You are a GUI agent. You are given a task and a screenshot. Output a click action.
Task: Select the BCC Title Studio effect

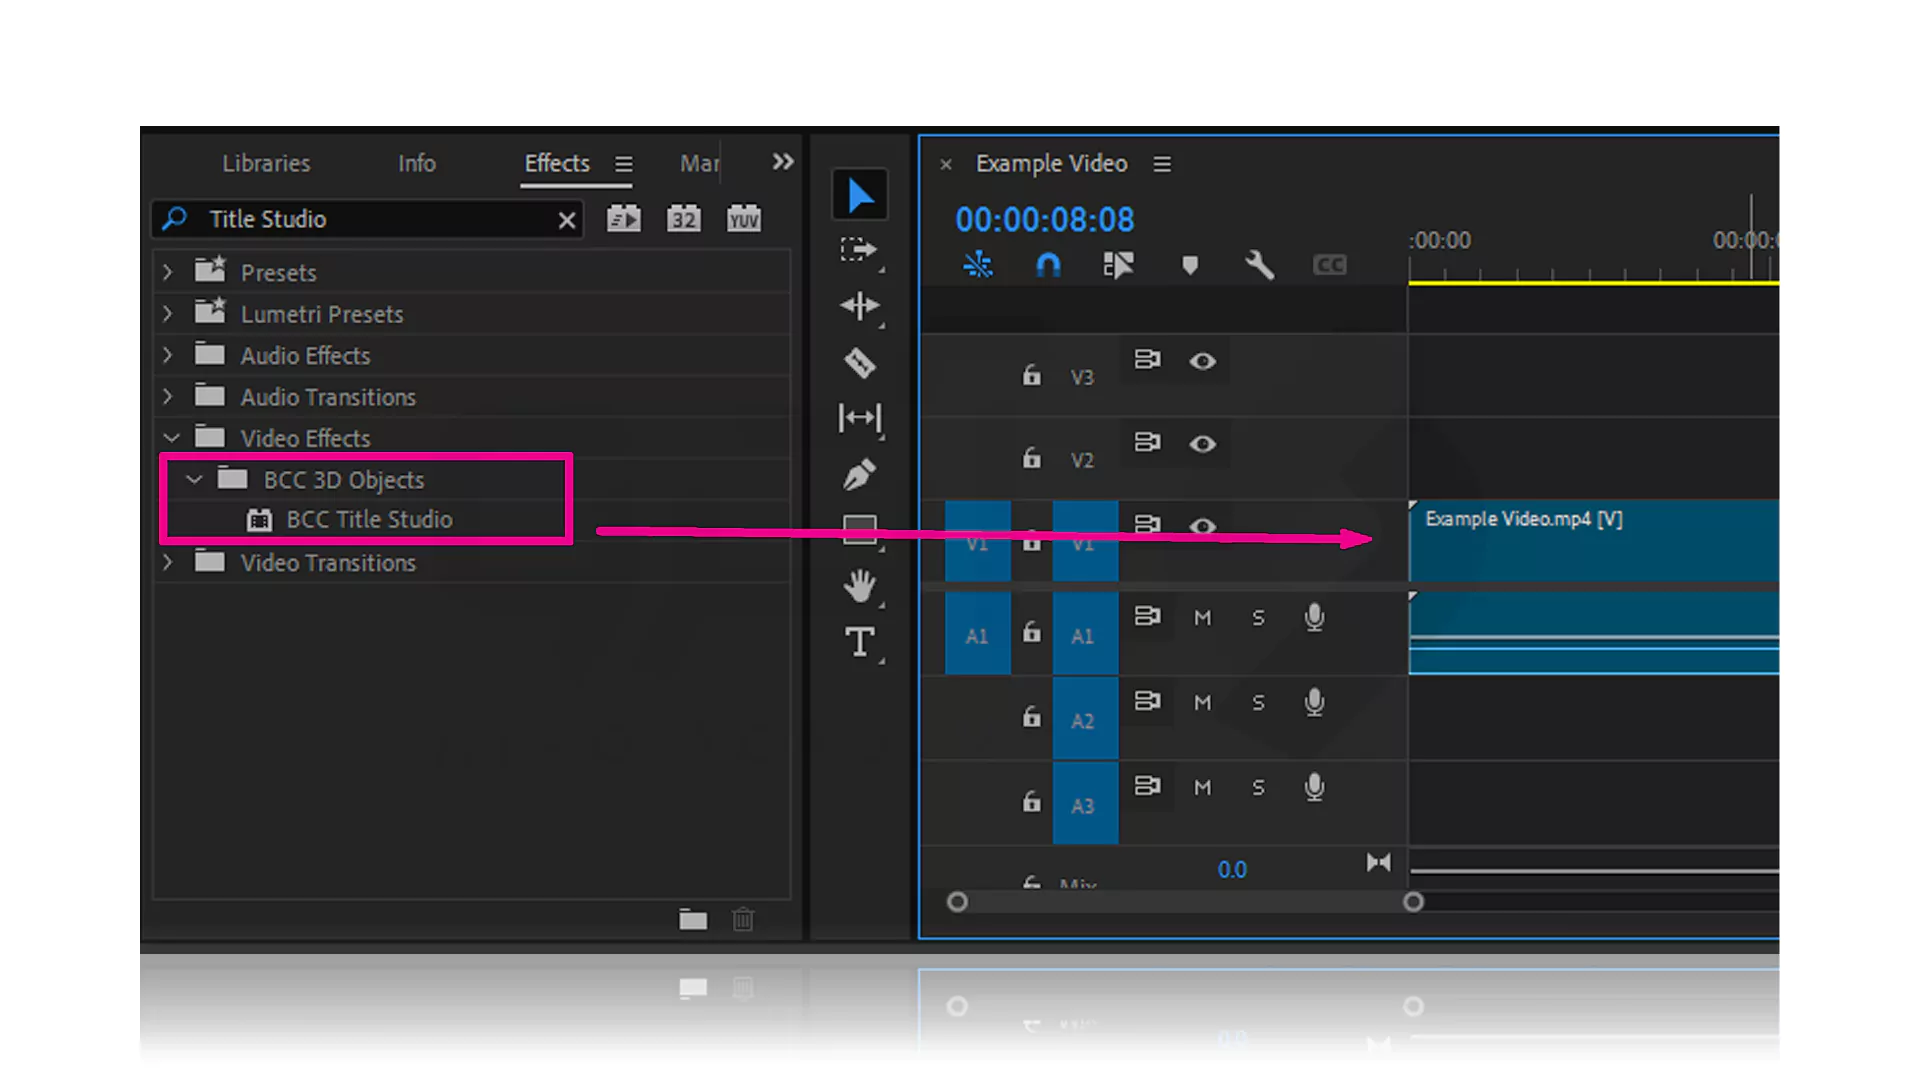(x=369, y=520)
